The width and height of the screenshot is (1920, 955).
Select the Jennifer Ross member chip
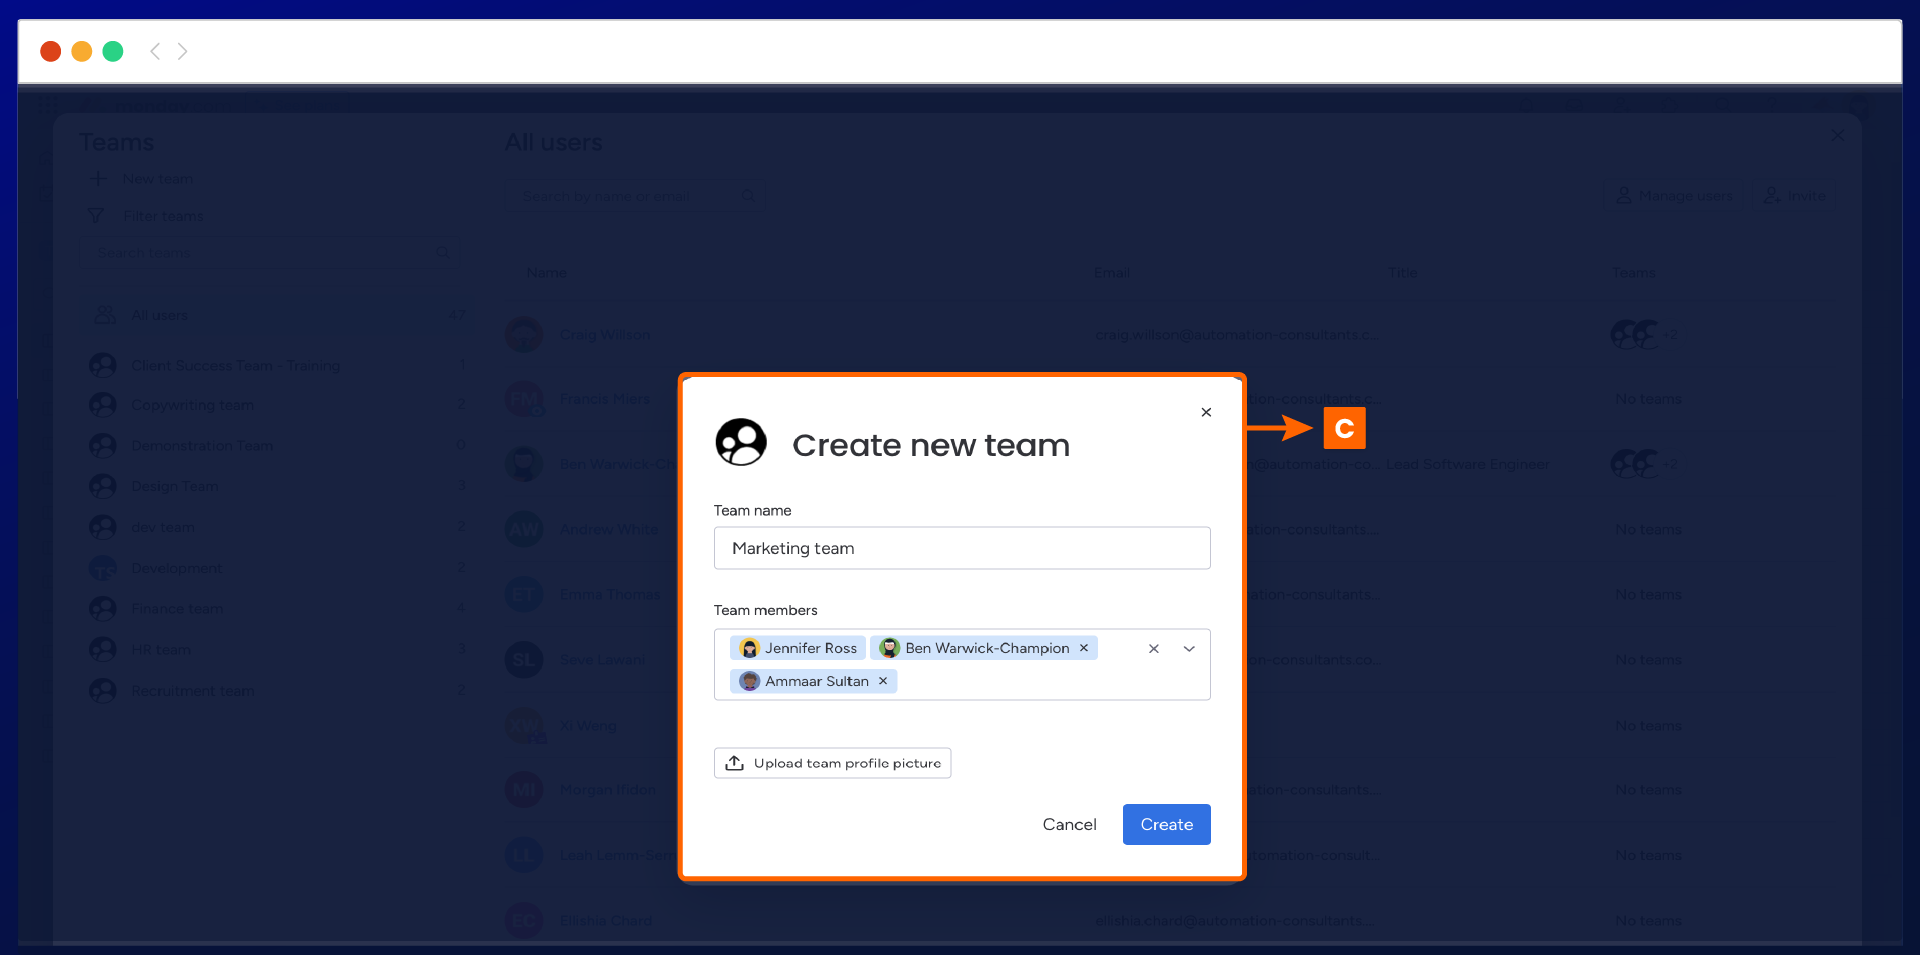click(x=798, y=648)
